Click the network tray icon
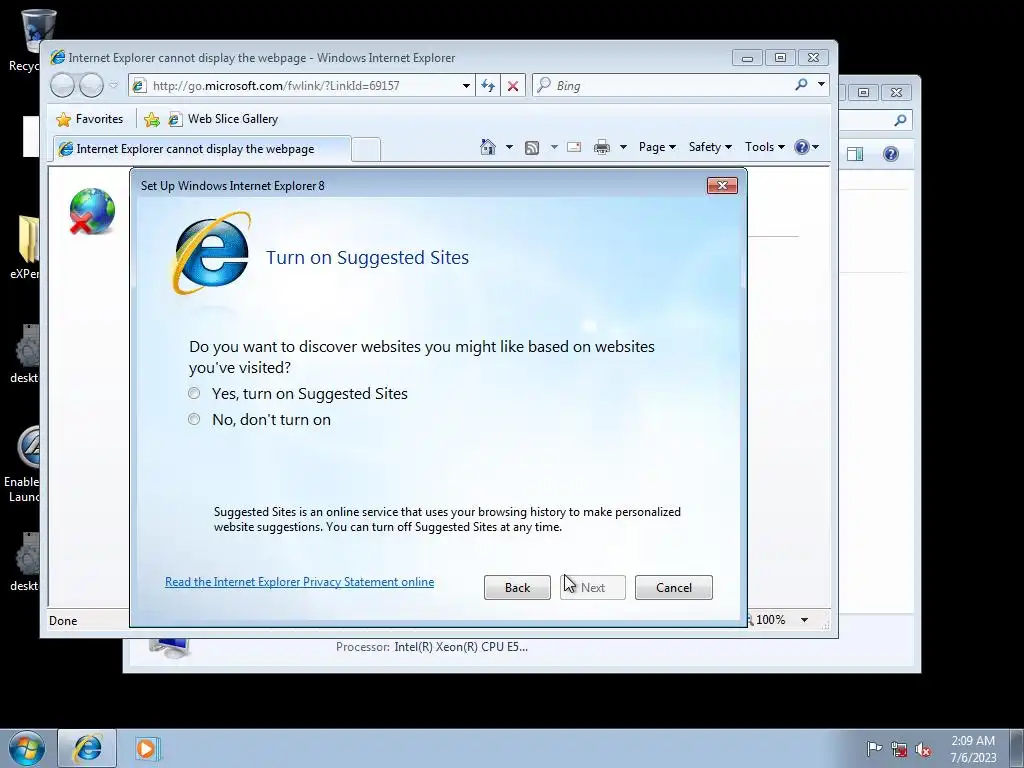The height and width of the screenshot is (768, 1024). click(899, 749)
